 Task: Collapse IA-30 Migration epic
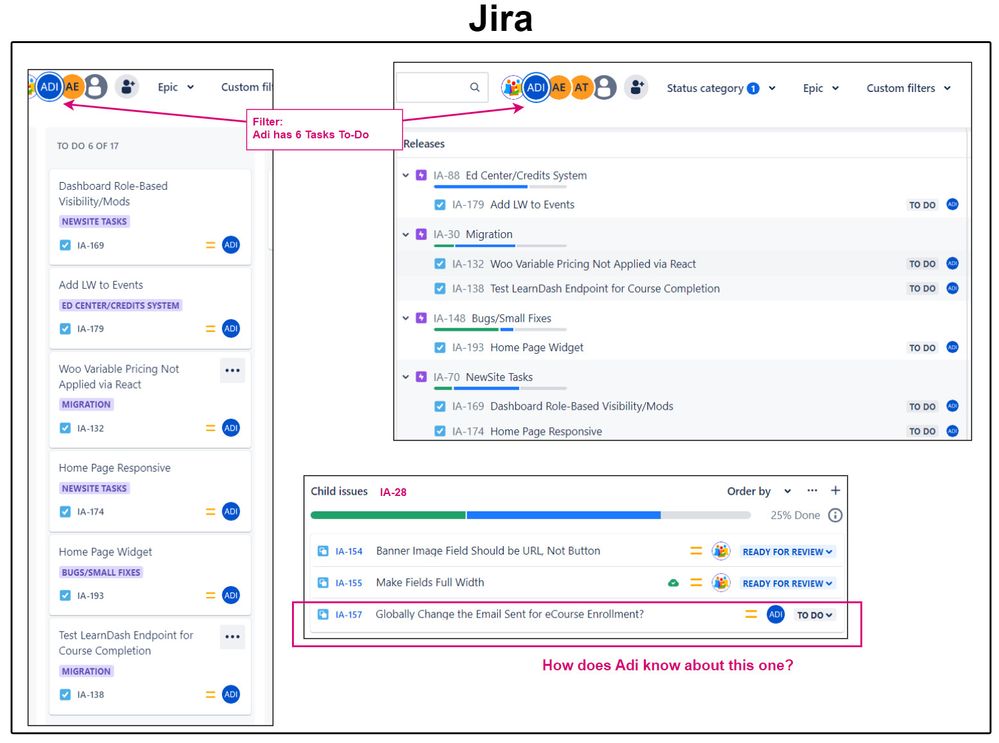pyautogui.click(x=405, y=234)
